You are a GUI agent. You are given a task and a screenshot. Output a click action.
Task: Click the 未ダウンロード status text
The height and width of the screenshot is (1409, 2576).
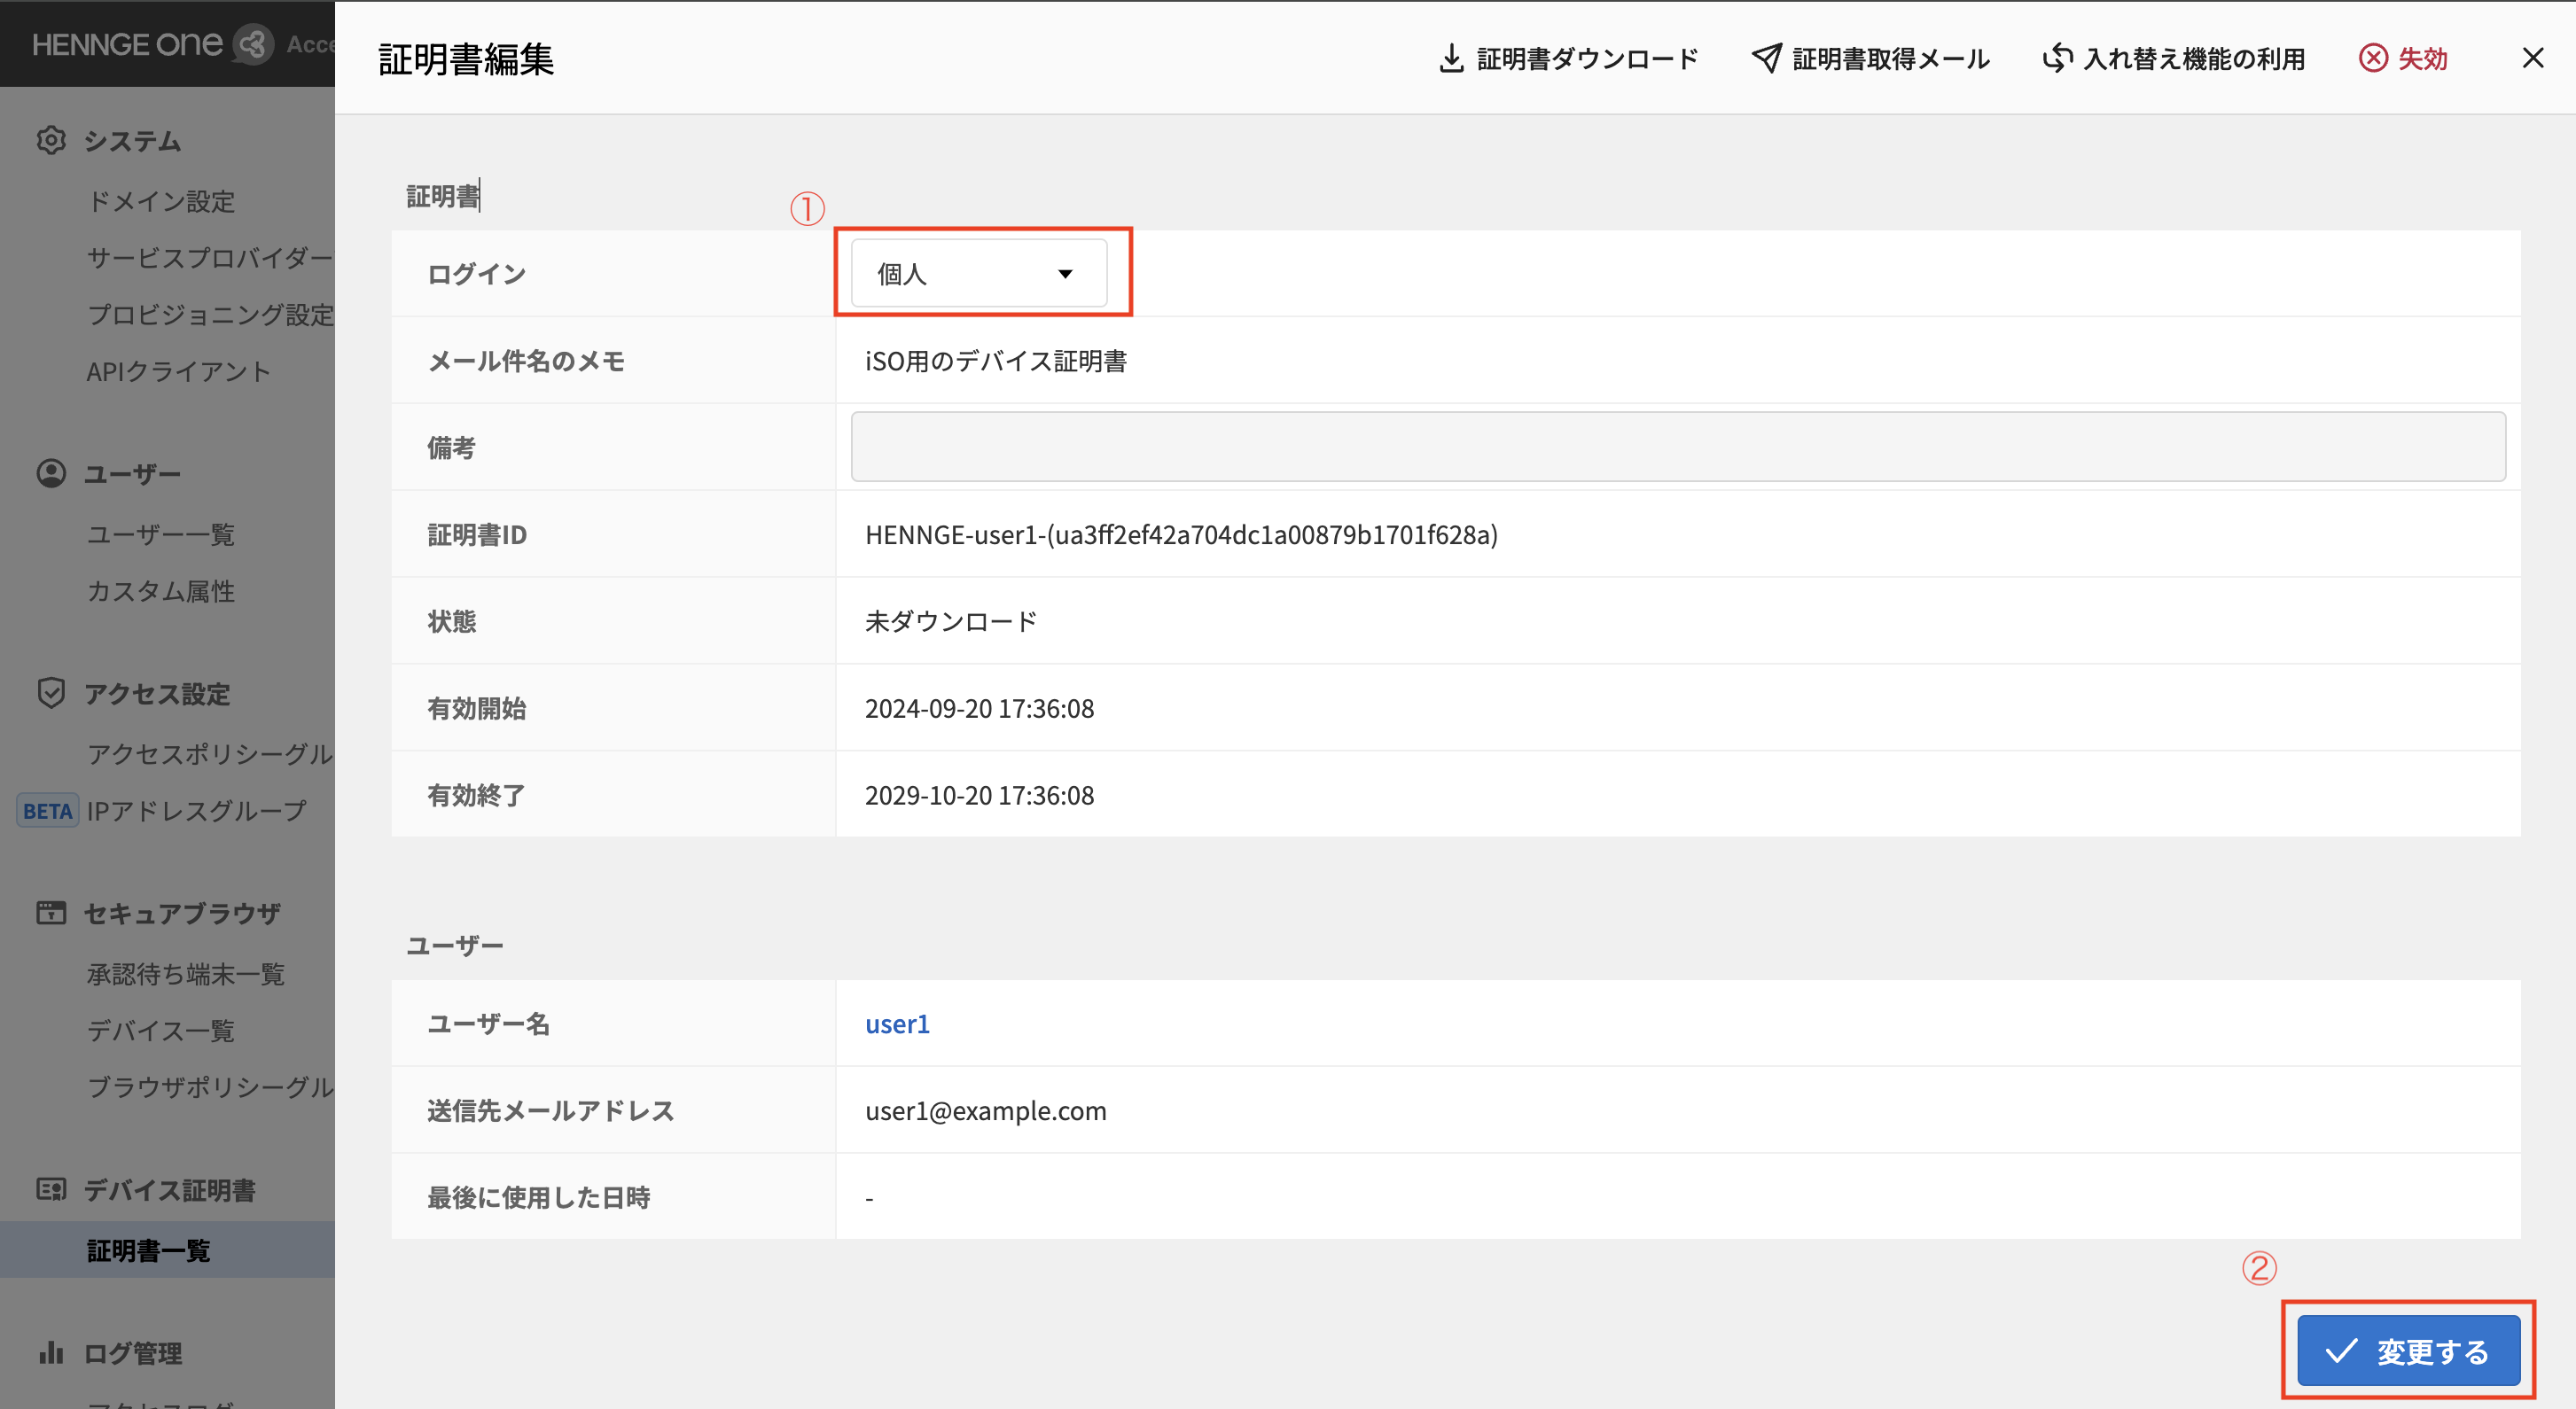tap(950, 622)
